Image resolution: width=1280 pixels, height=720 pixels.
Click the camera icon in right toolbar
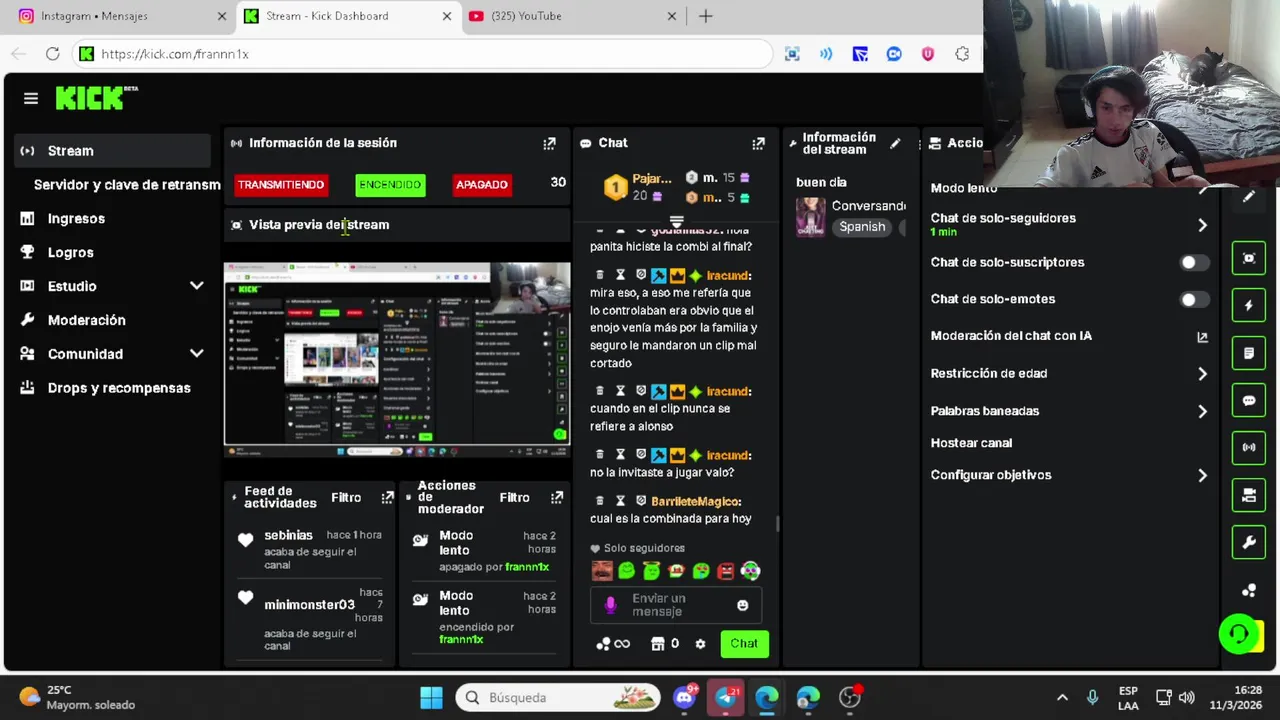1249,495
